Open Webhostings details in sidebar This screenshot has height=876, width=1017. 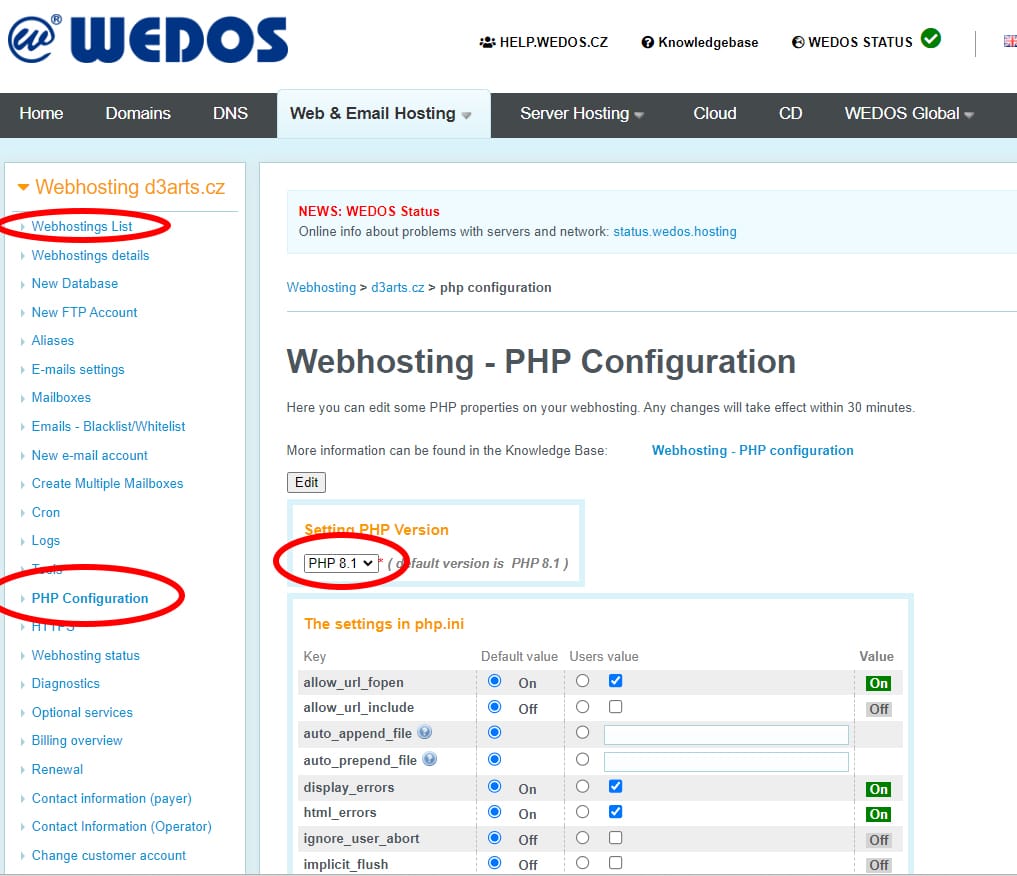click(x=90, y=255)
